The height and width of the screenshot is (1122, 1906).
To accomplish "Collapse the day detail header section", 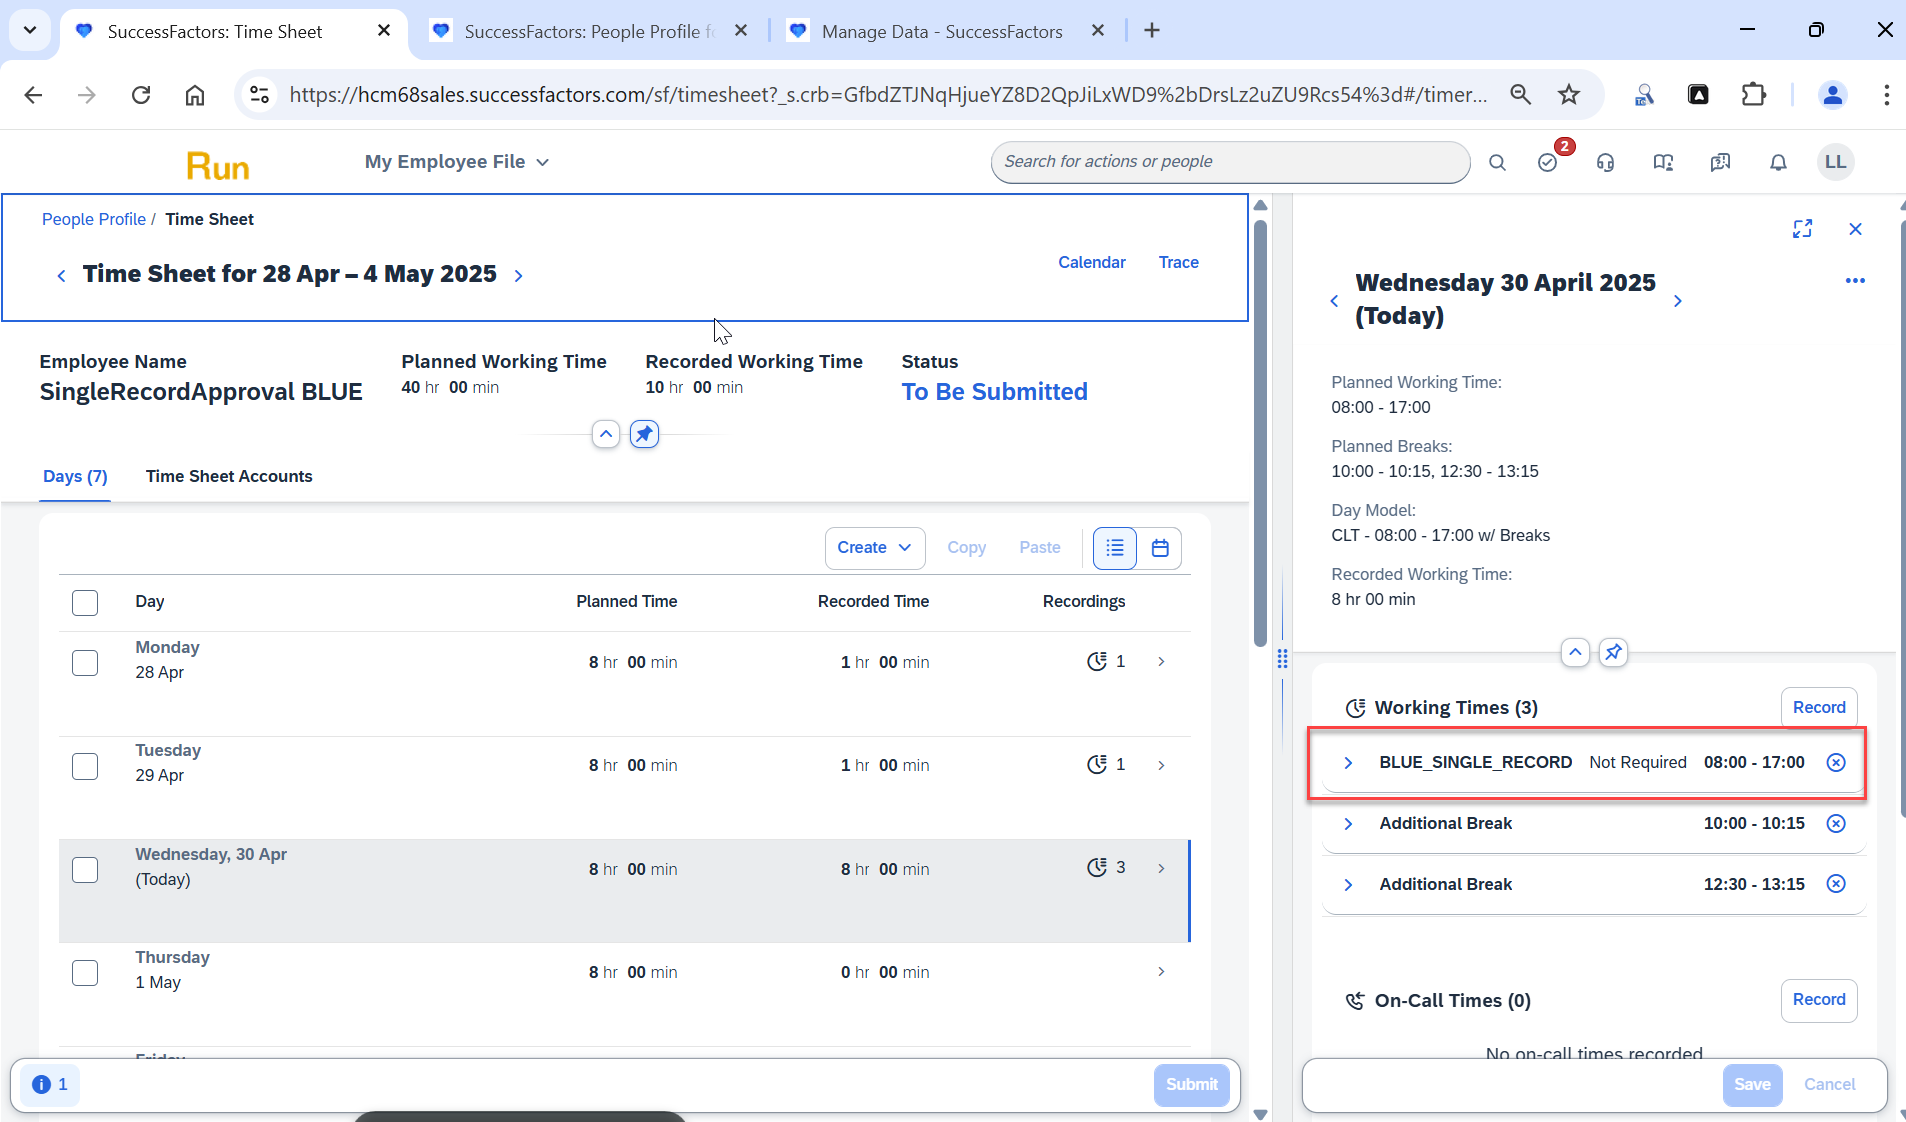I will (1575, 652).
